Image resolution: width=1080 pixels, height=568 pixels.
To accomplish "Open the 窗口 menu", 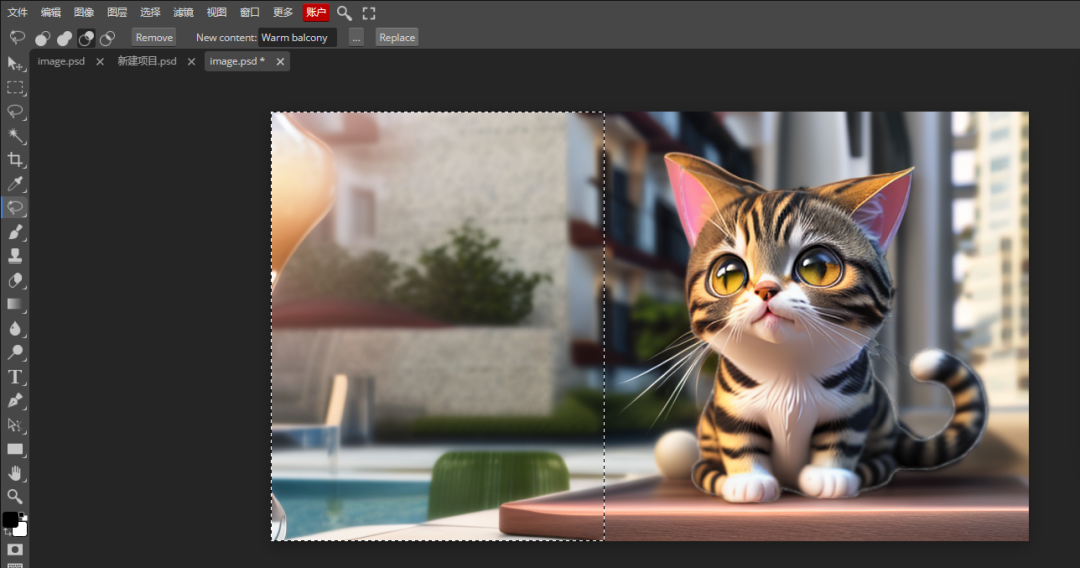I will click(x=249, y=12).
